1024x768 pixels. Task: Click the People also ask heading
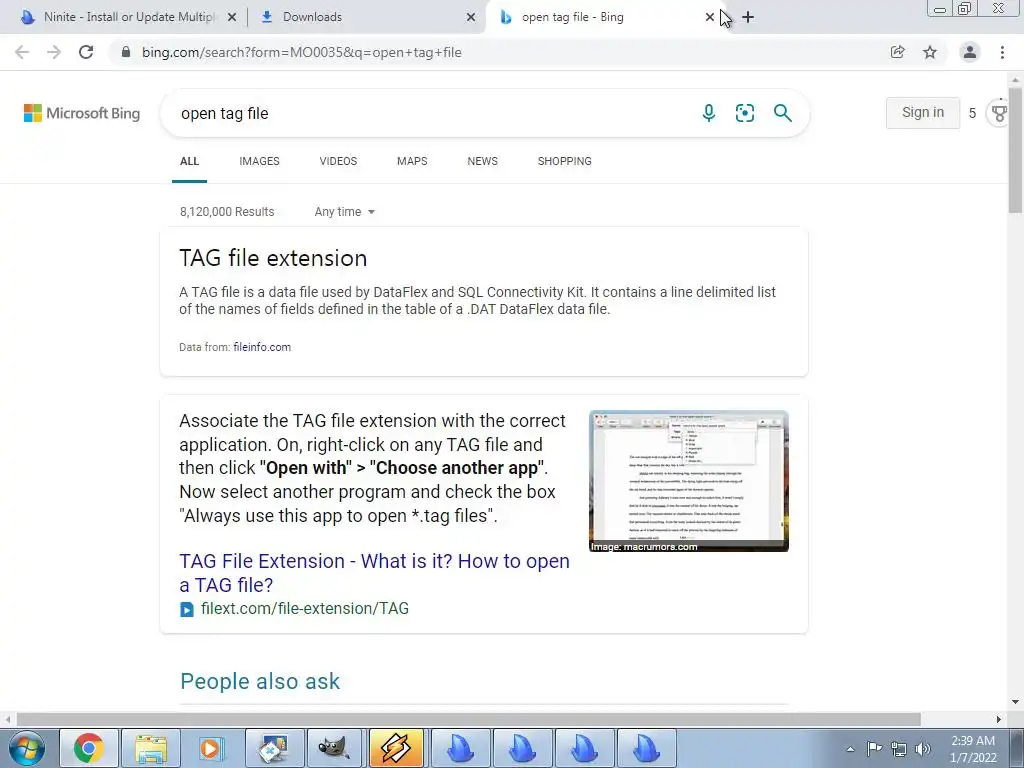tap(260, 681)
